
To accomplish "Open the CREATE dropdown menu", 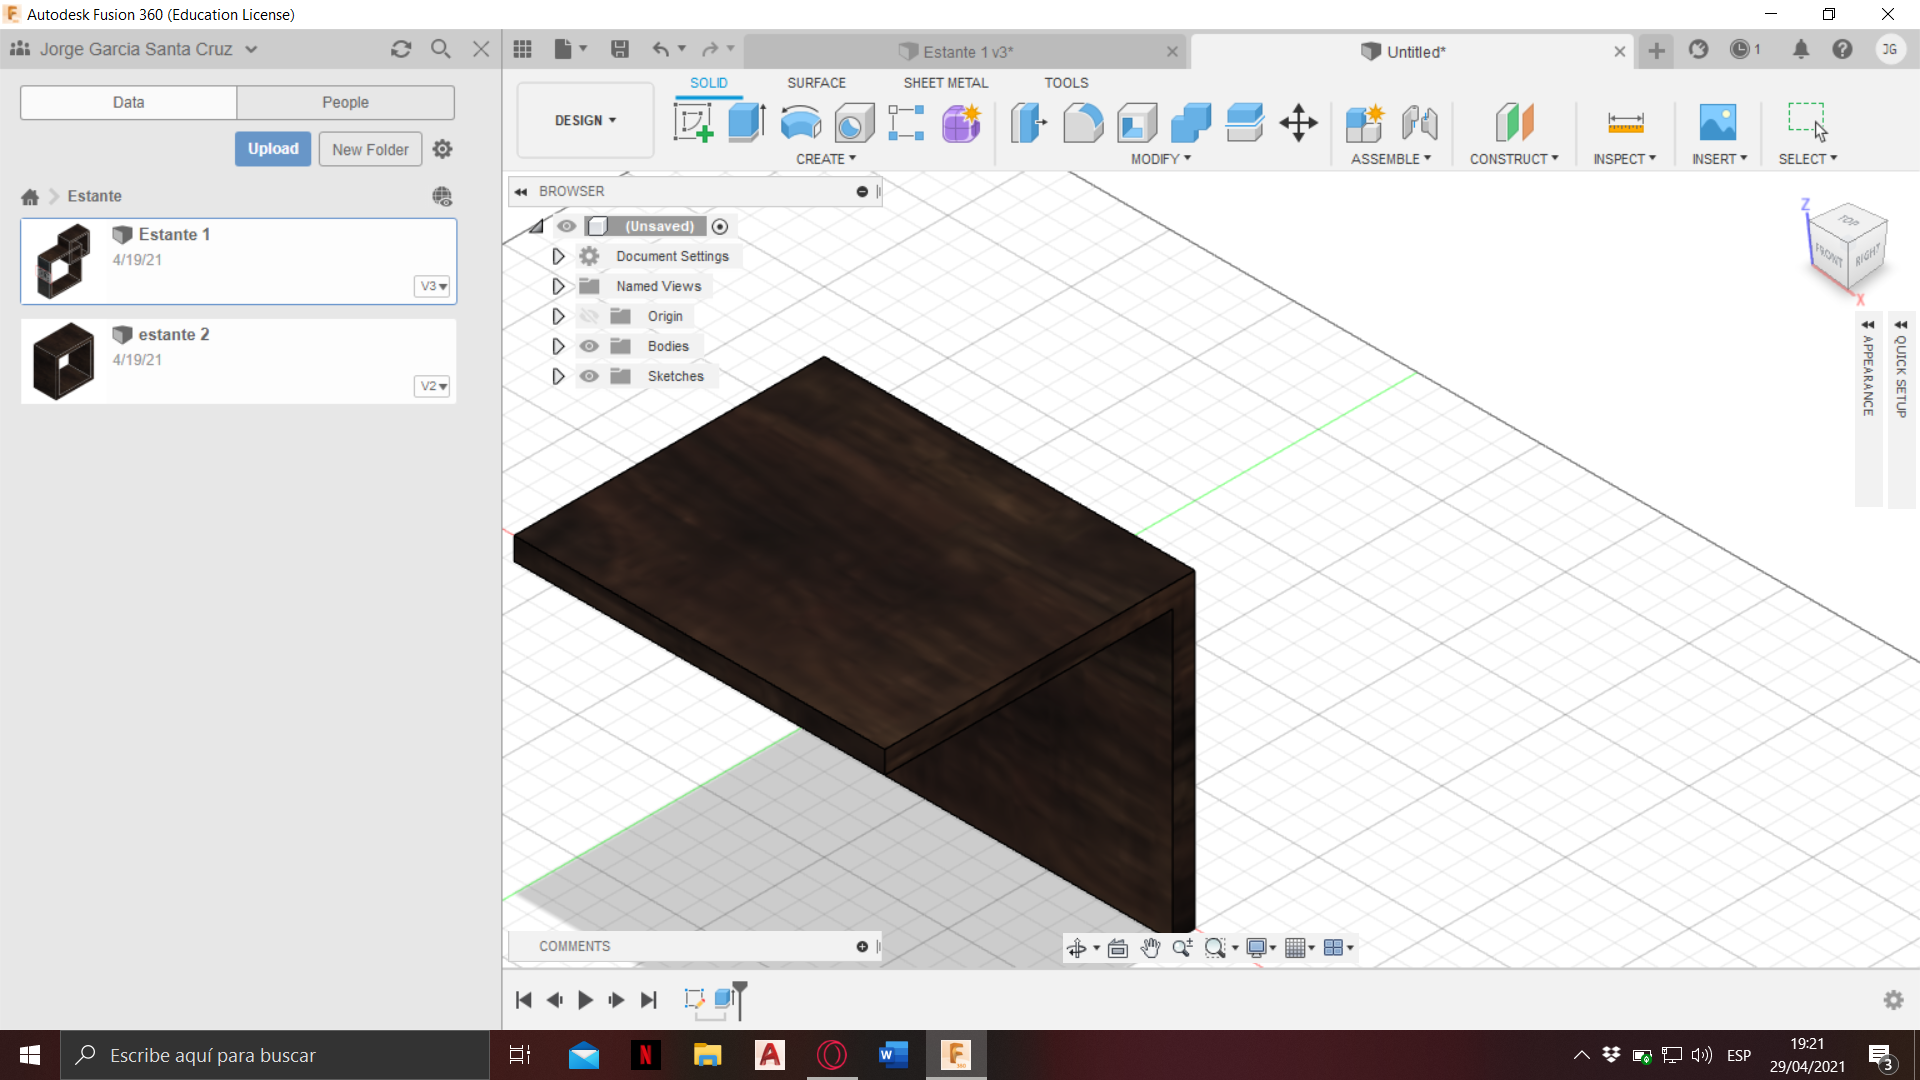I will 826,159.
